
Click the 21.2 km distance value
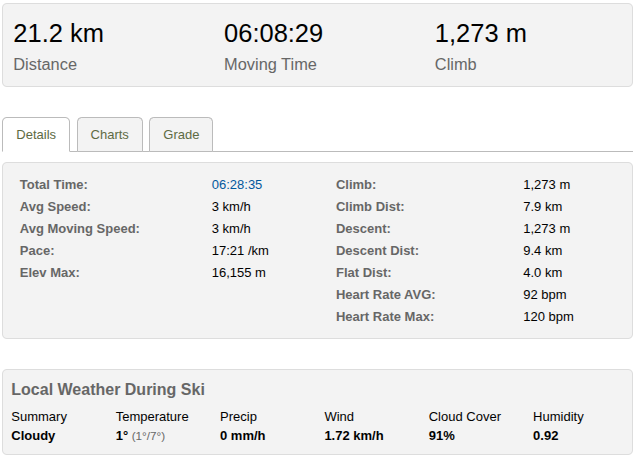tap(58, 34)
